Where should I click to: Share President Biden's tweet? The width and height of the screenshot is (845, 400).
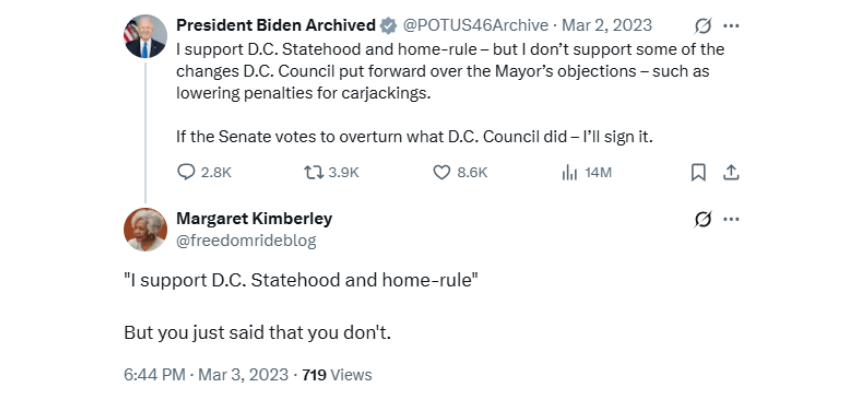[x=731, y=172]
